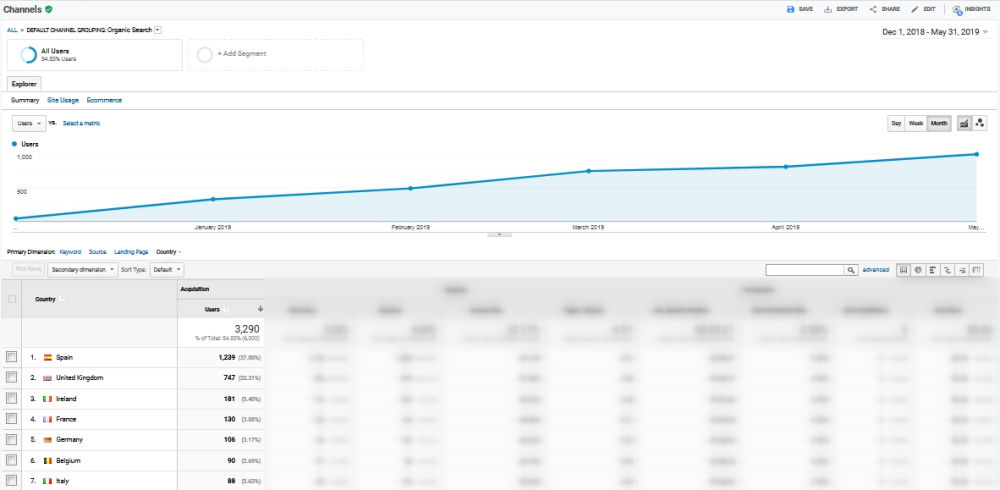The width and height of the screenshot is (1000, 490).
Task: Select the pie chart percentage view icon
Action: (x=918, y=269)
